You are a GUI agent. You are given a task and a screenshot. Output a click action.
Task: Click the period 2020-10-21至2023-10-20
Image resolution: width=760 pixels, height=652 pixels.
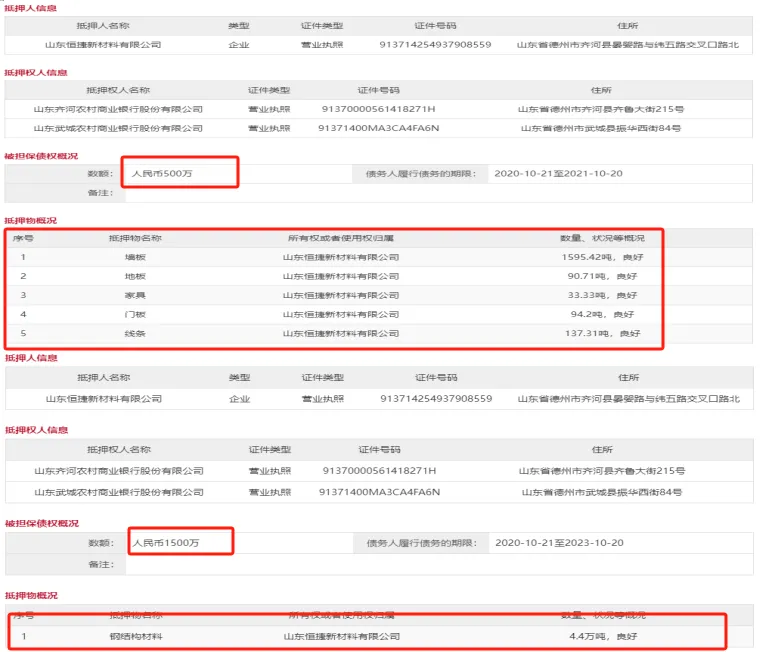pyautogui.click(x=559, y=543)
